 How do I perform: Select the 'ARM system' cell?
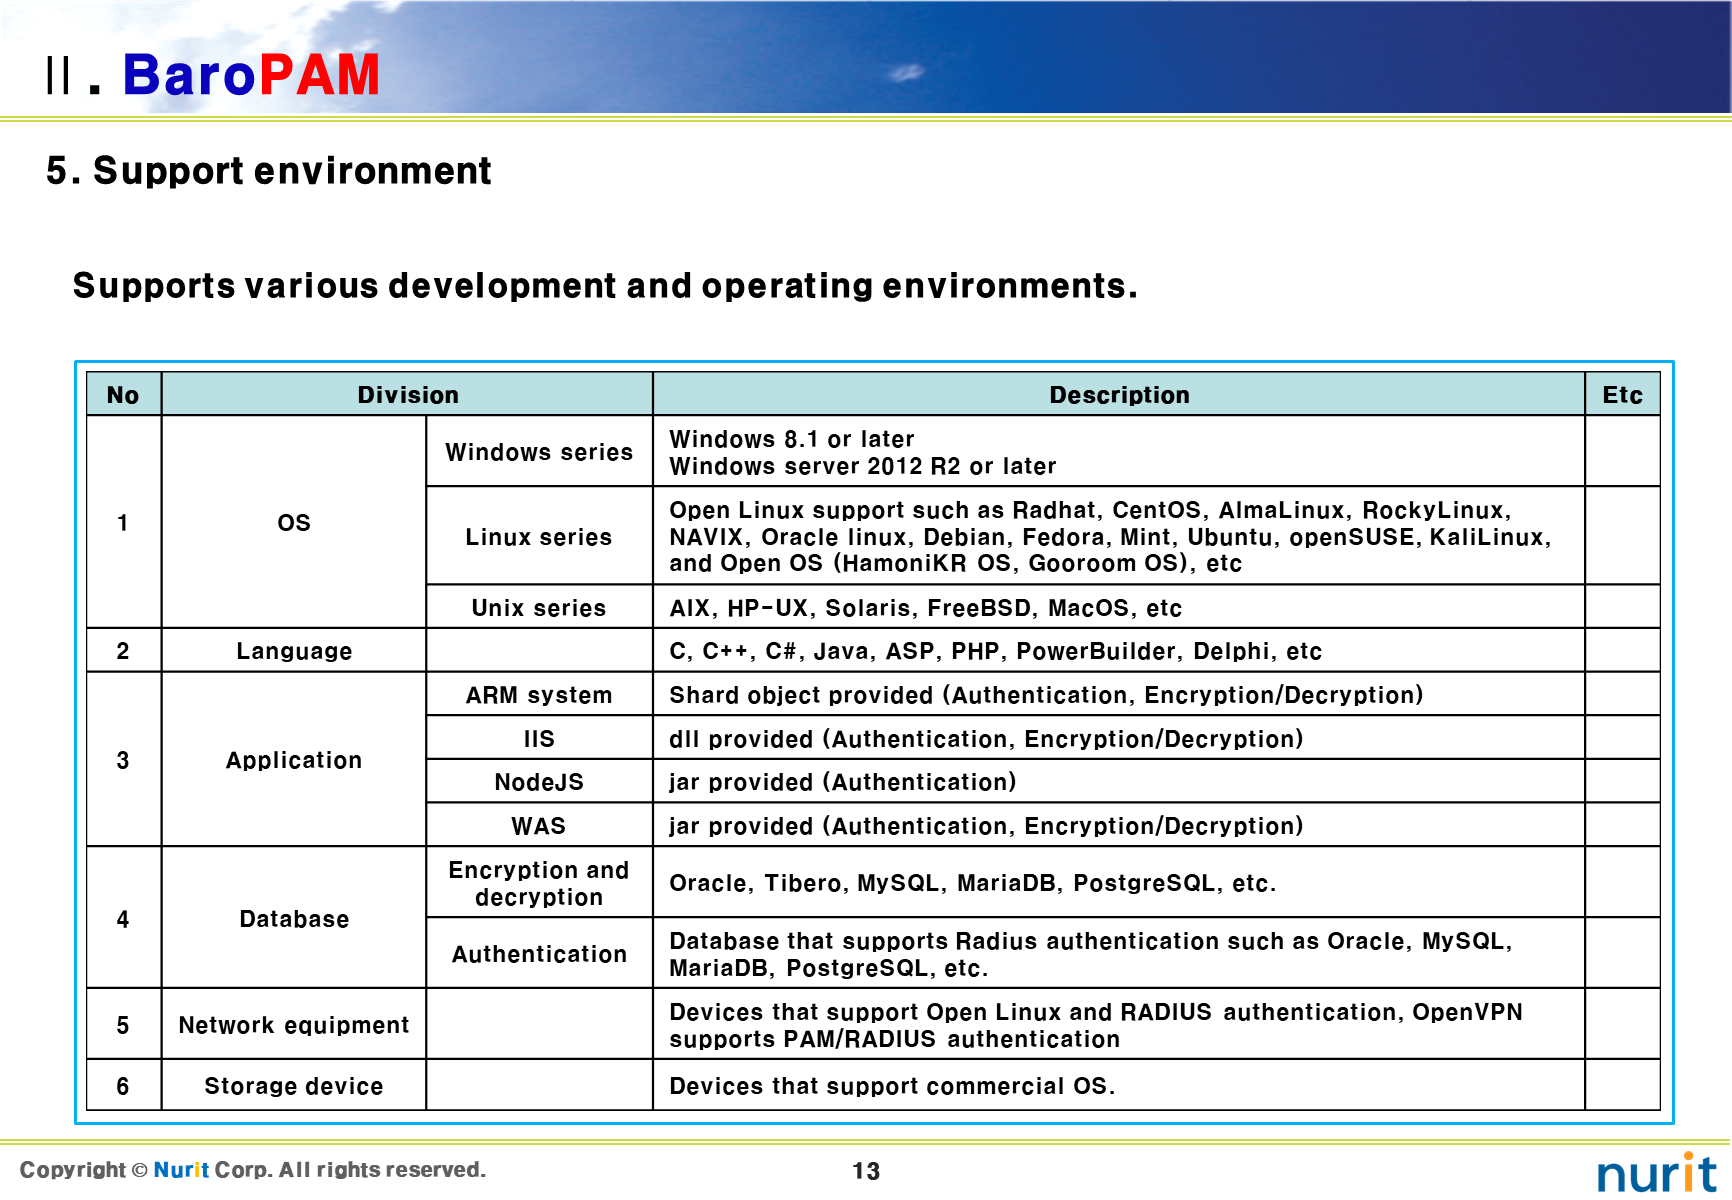(x=539, y=694)
